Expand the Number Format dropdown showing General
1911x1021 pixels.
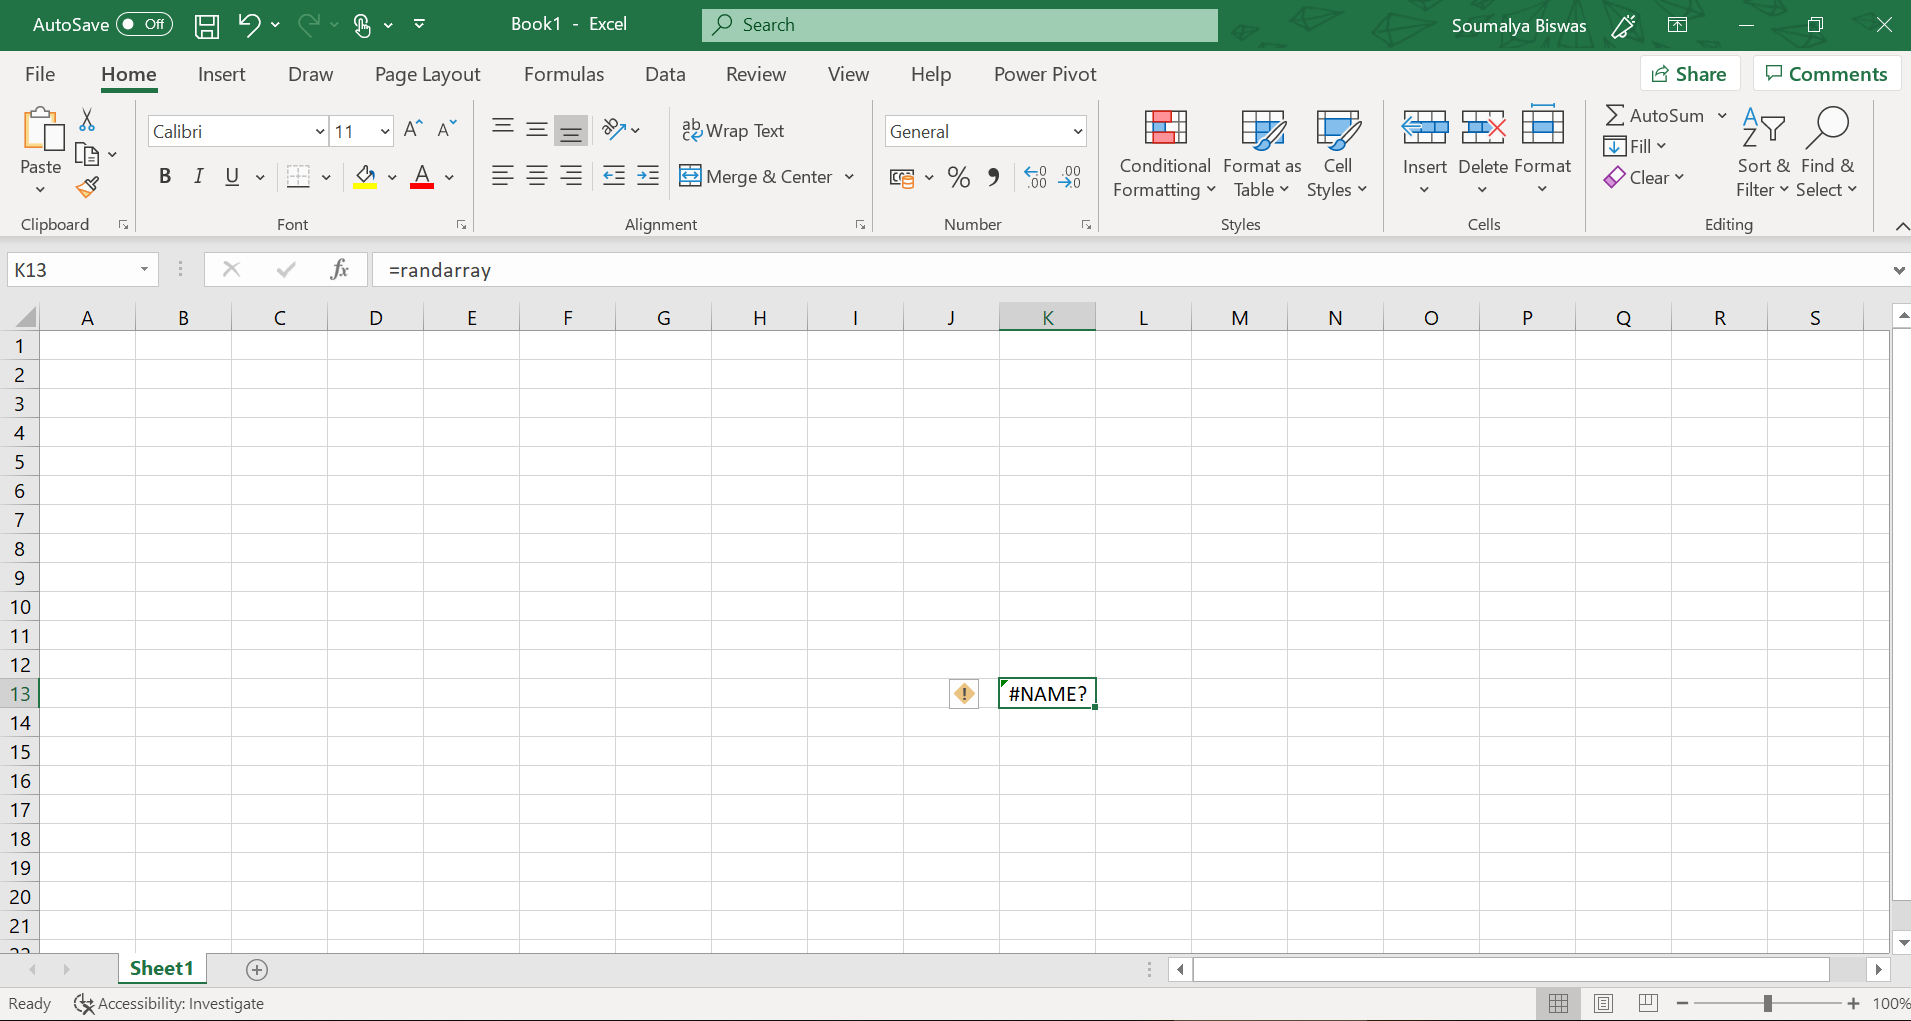click(1075, 131)
